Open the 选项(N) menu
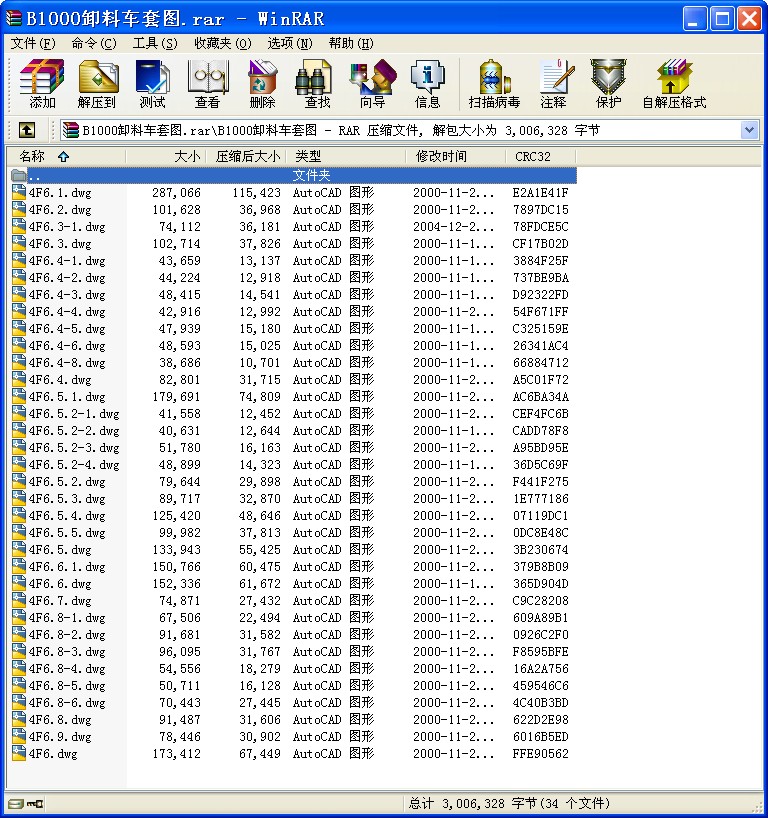The image size is (768, 818). coord(290,43)
